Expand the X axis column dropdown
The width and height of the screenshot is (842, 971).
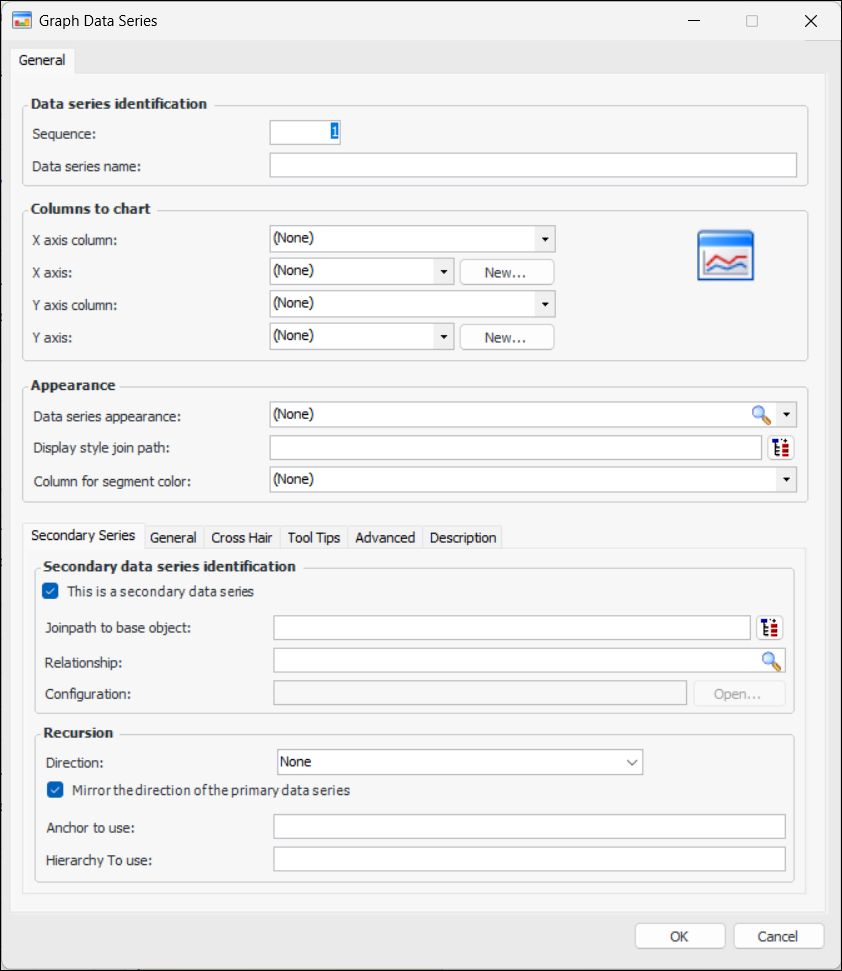point(544,239)
